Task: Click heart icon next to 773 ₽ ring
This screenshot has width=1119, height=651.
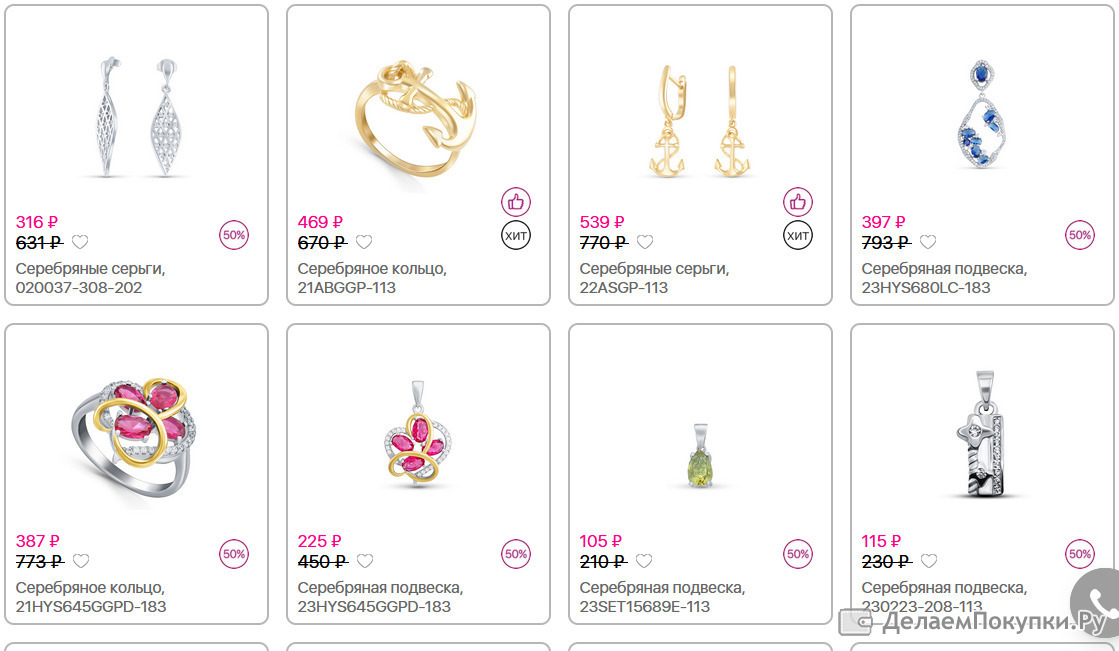Action: click(81, 561)
